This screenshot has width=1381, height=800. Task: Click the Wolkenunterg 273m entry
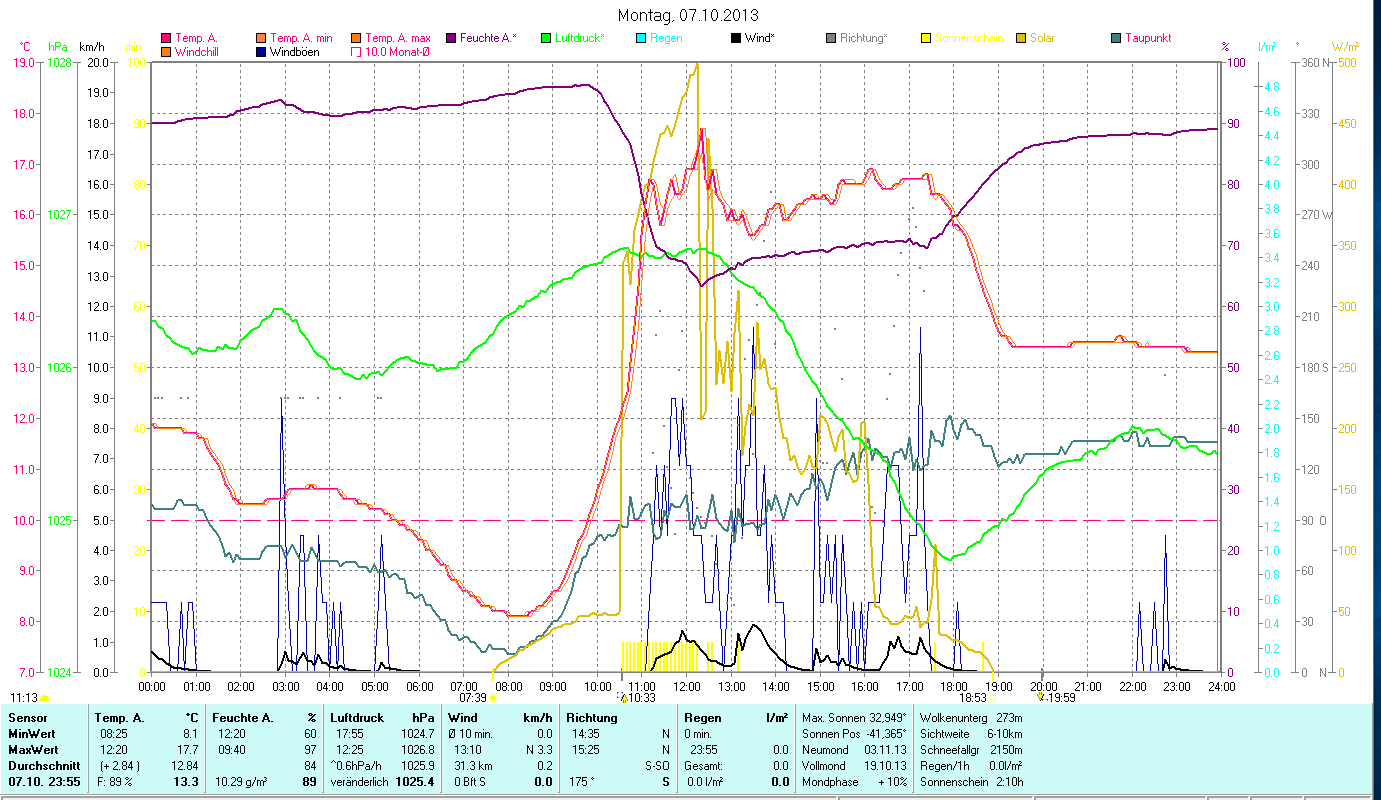[971, 718]
